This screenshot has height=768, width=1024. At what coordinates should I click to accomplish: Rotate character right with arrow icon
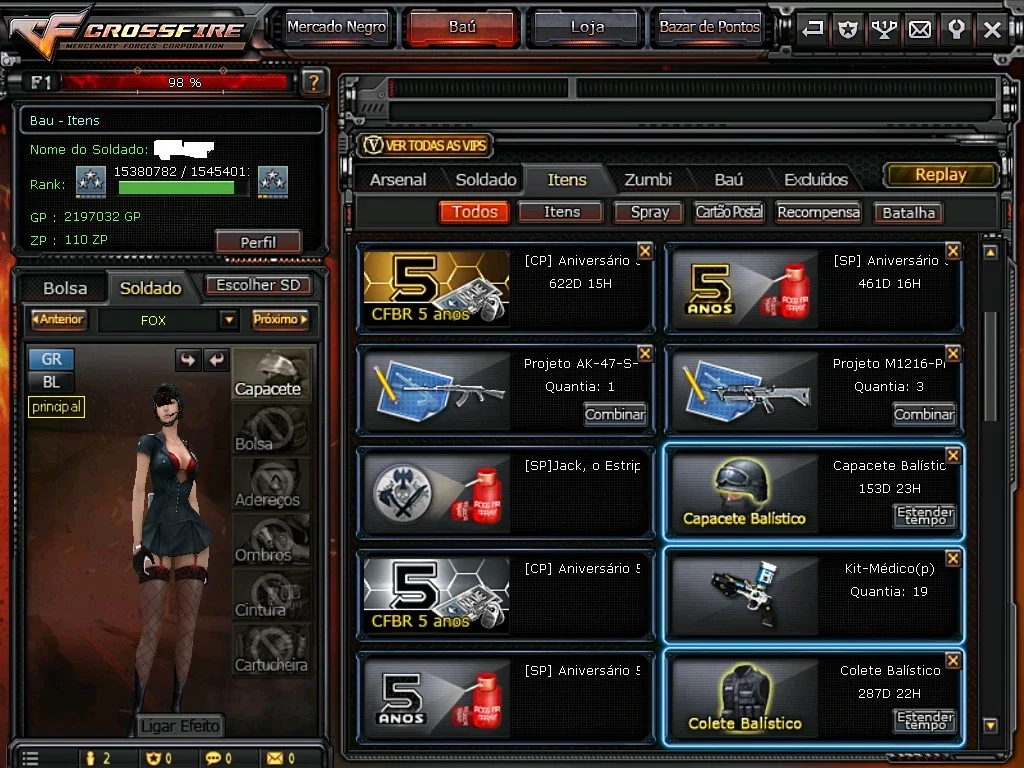pyautogui.click(x=216, y=360)
